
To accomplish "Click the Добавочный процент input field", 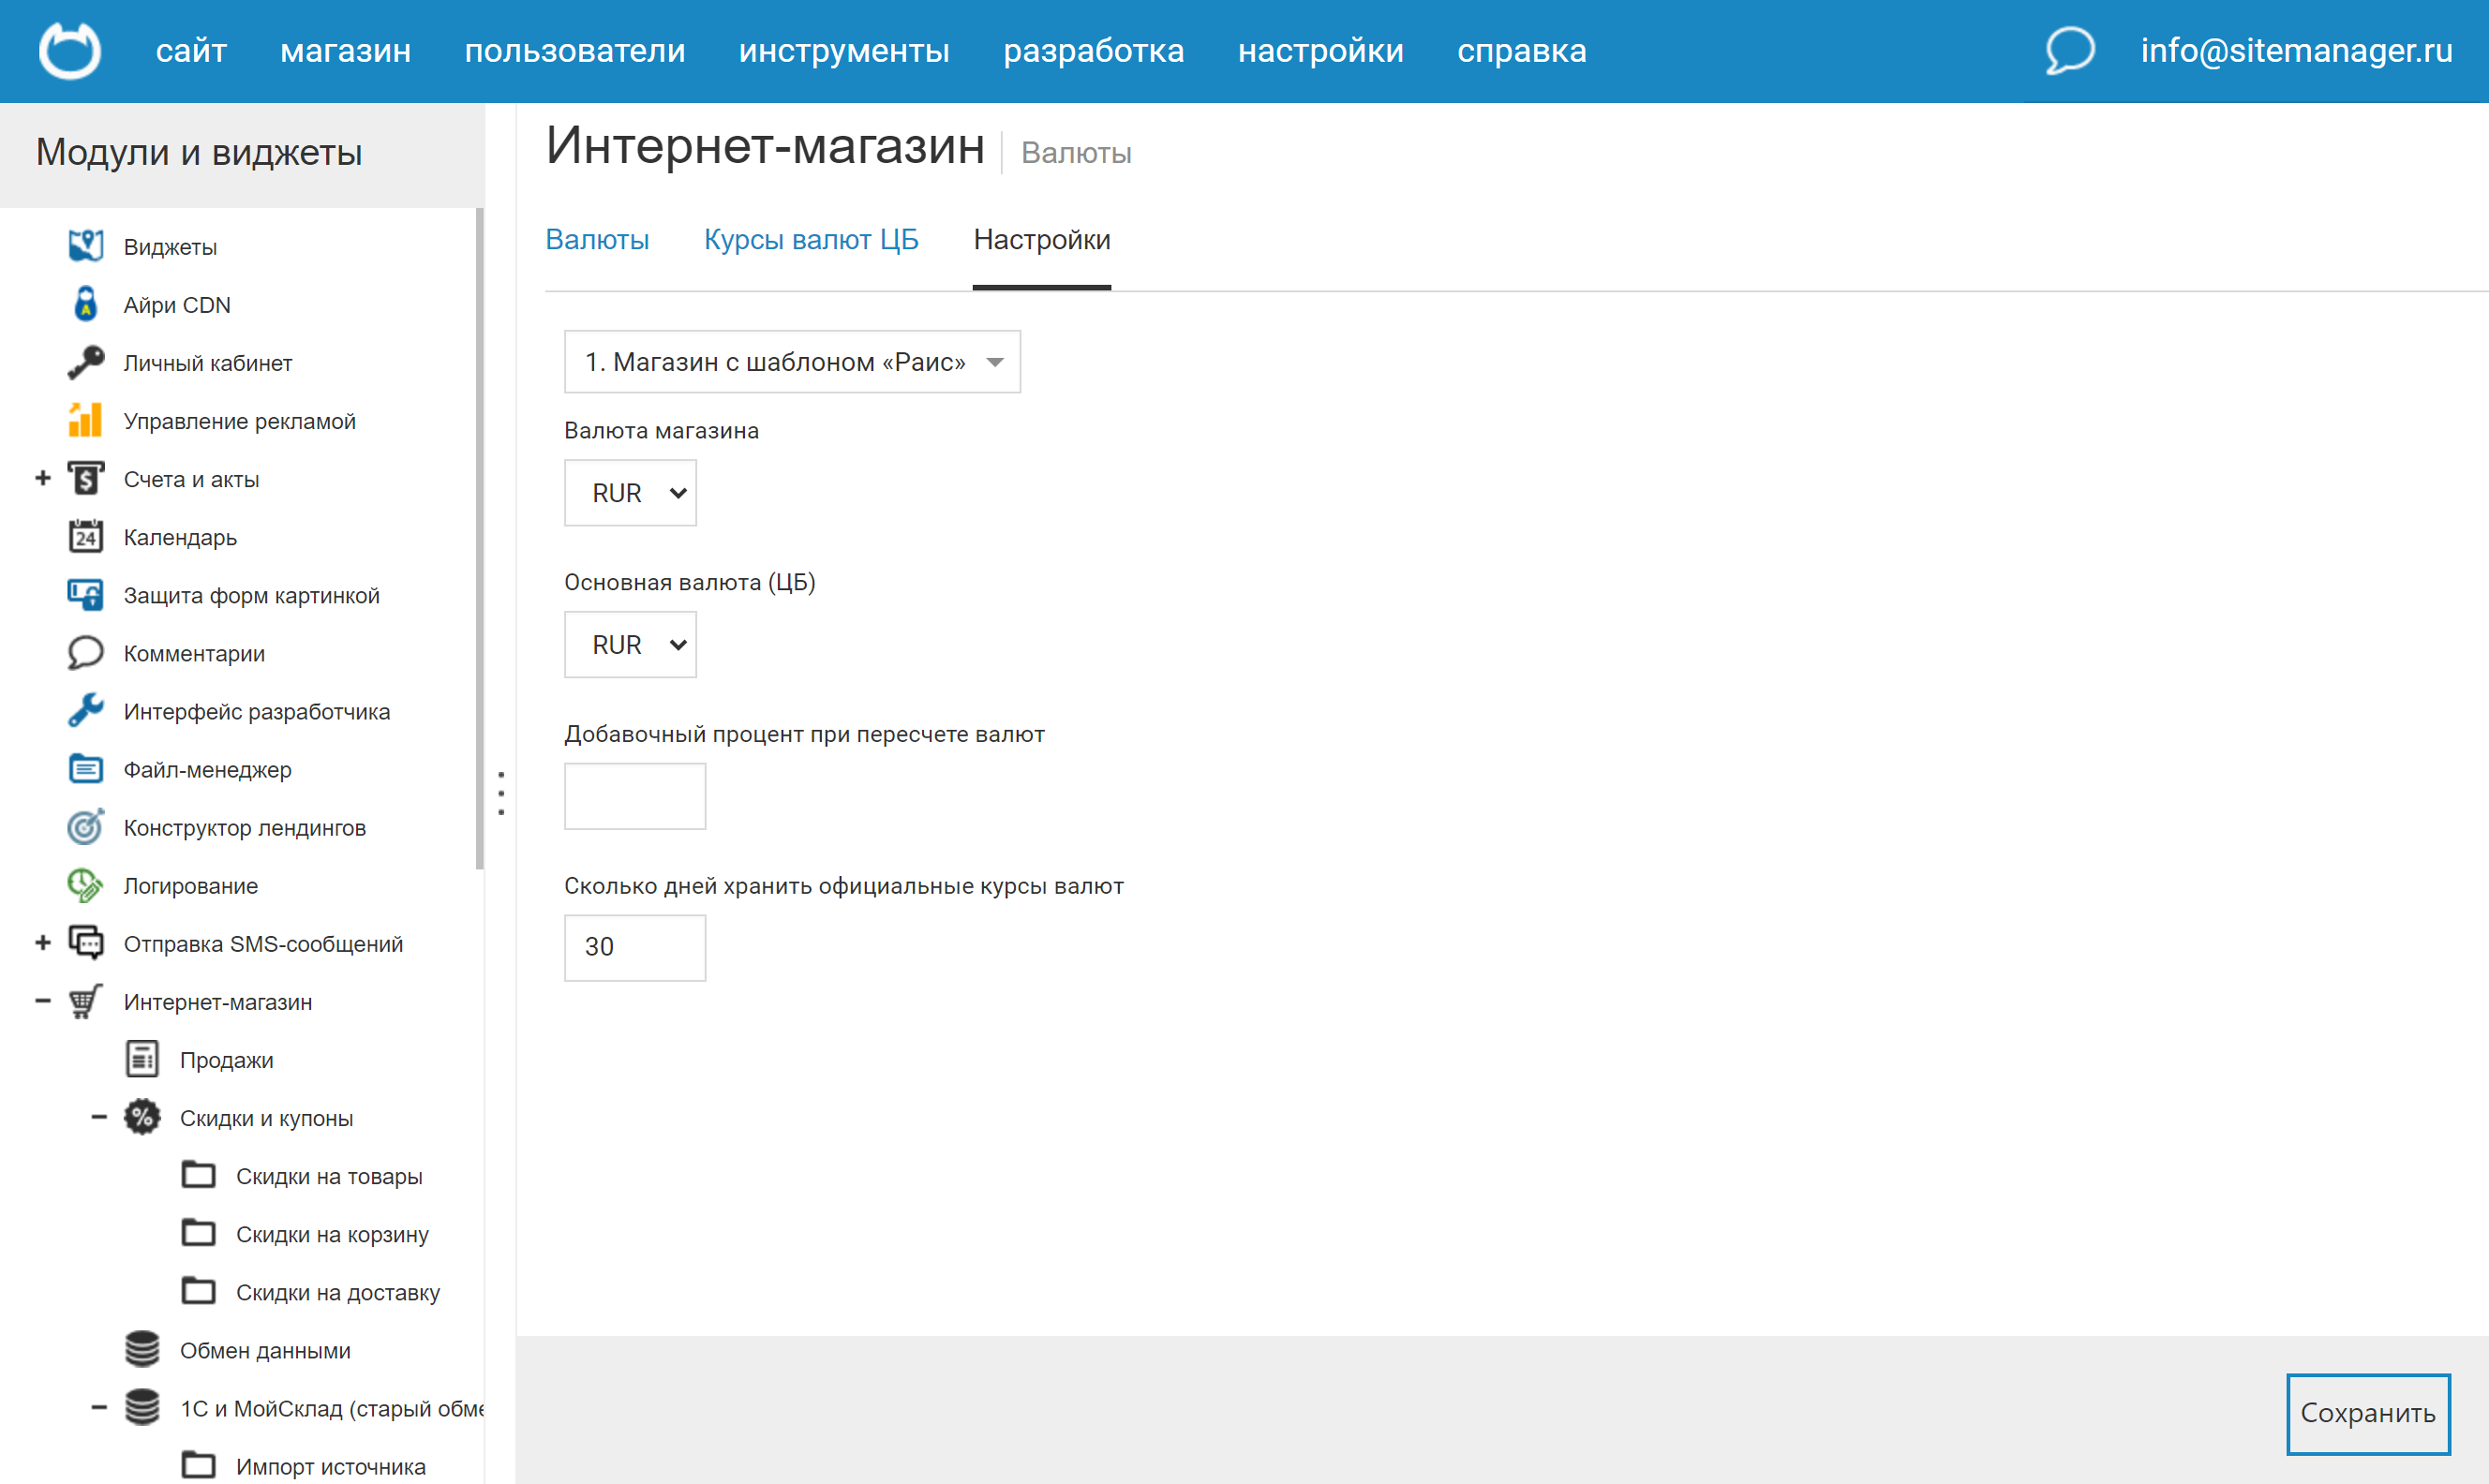I will (x=635, y=796).
